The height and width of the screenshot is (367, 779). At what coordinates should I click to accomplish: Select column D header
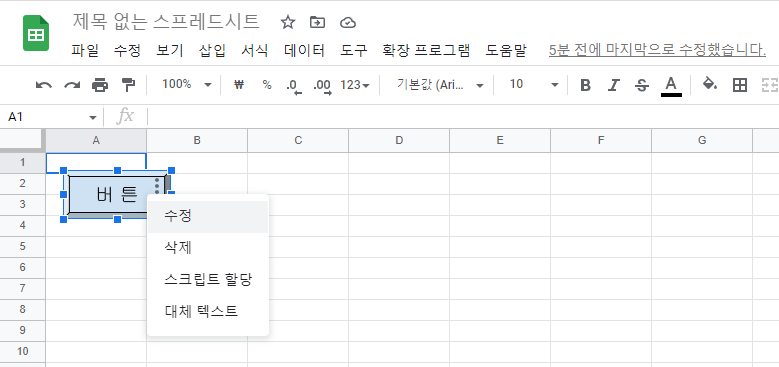[x=399, y=141]
